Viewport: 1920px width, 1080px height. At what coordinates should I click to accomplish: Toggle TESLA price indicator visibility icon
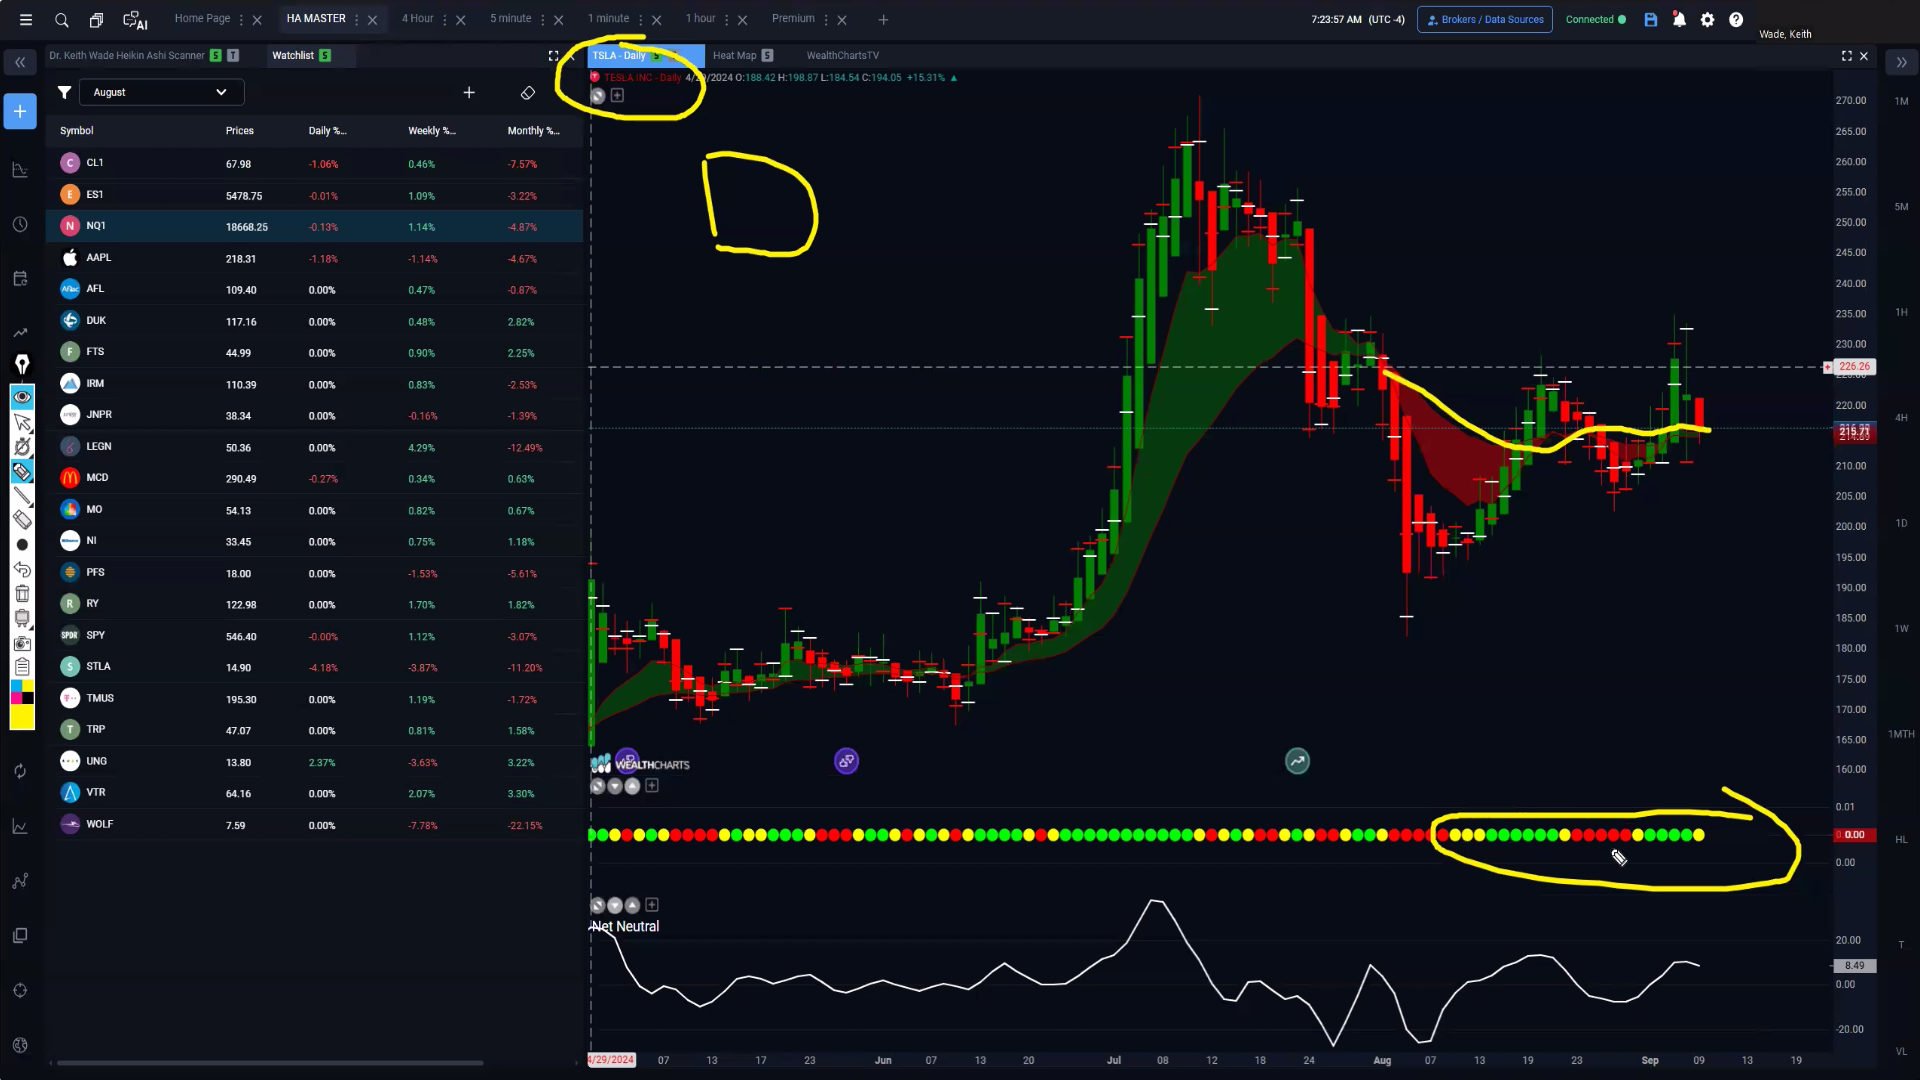(x=598, y=96)
